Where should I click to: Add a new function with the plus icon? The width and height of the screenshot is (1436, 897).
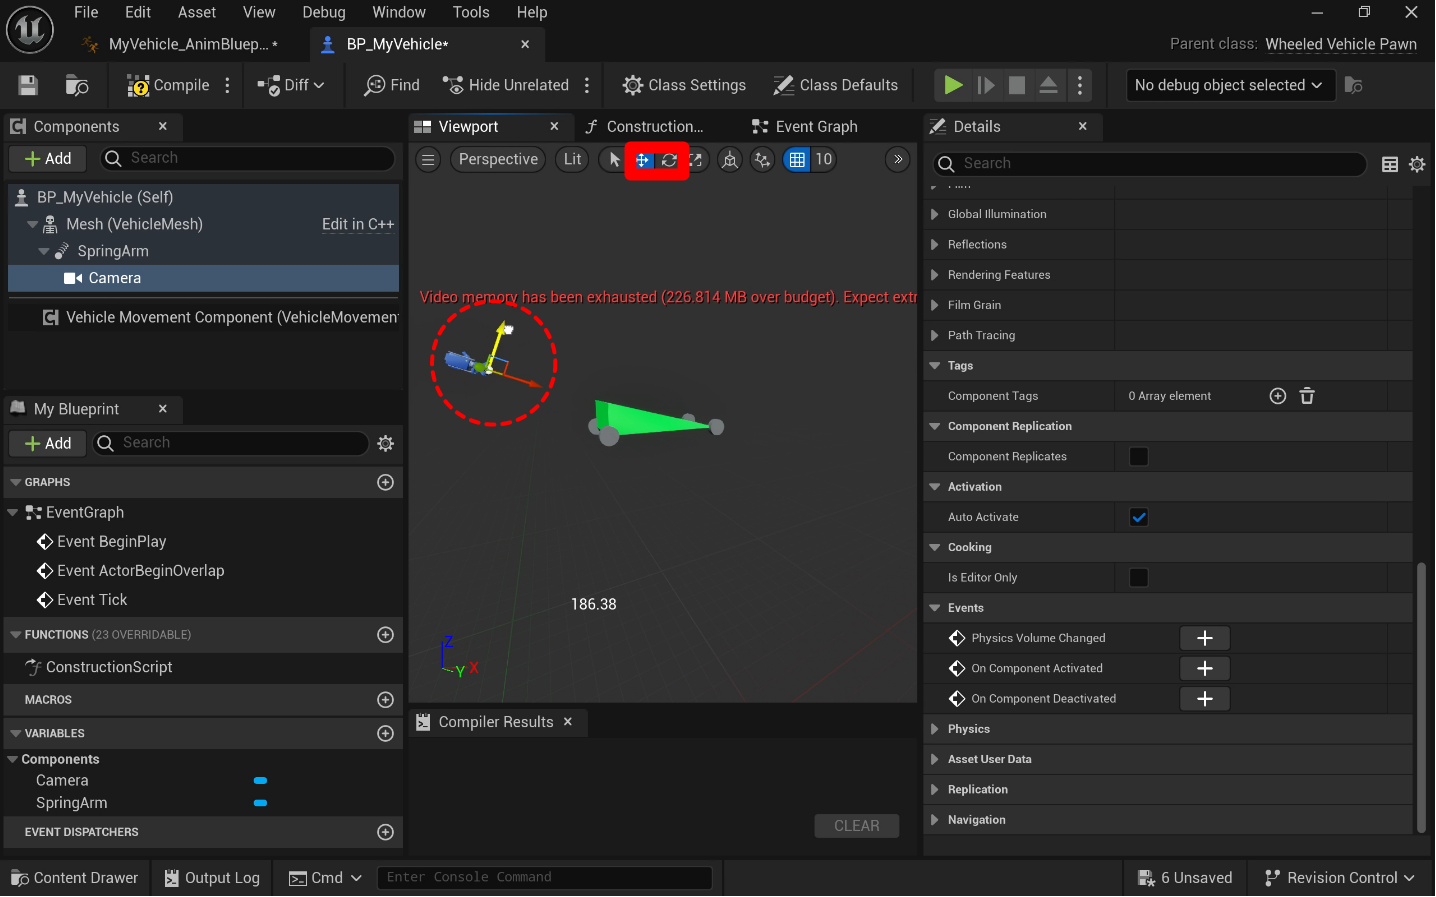coord(385,635)
